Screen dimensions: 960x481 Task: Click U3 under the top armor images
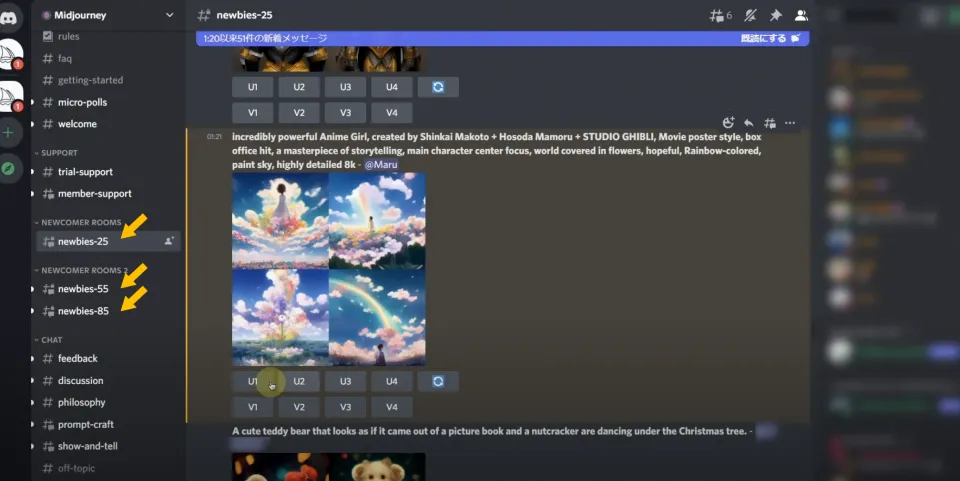[x=345, y=87]
